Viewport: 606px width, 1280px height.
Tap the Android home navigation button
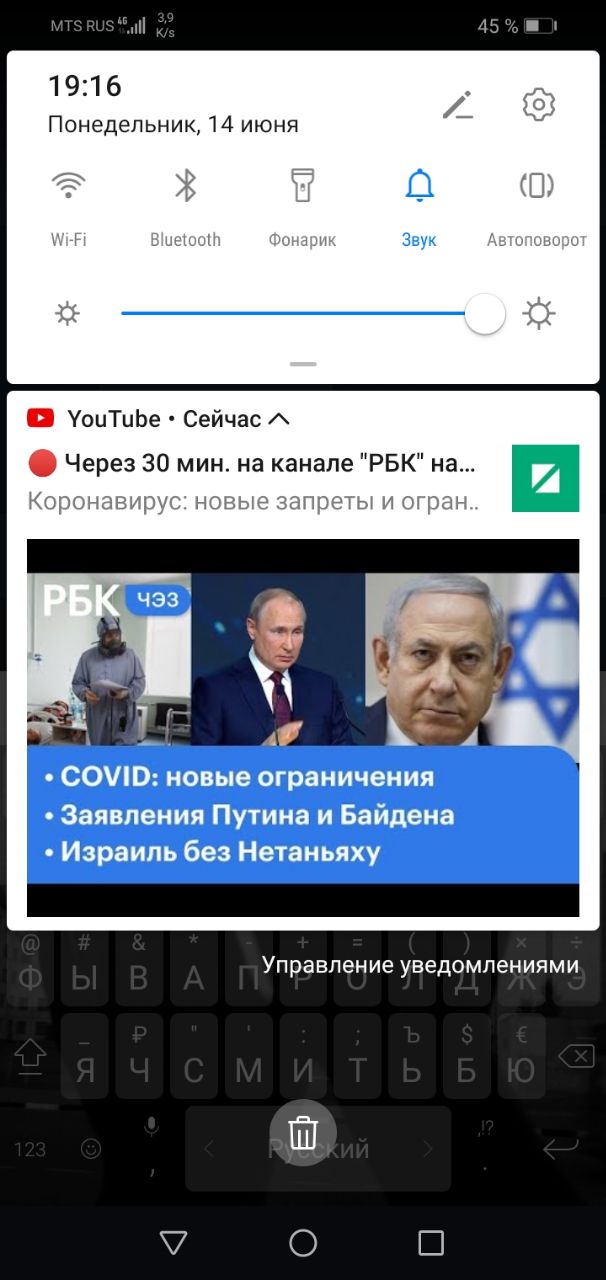(303, 1242)
